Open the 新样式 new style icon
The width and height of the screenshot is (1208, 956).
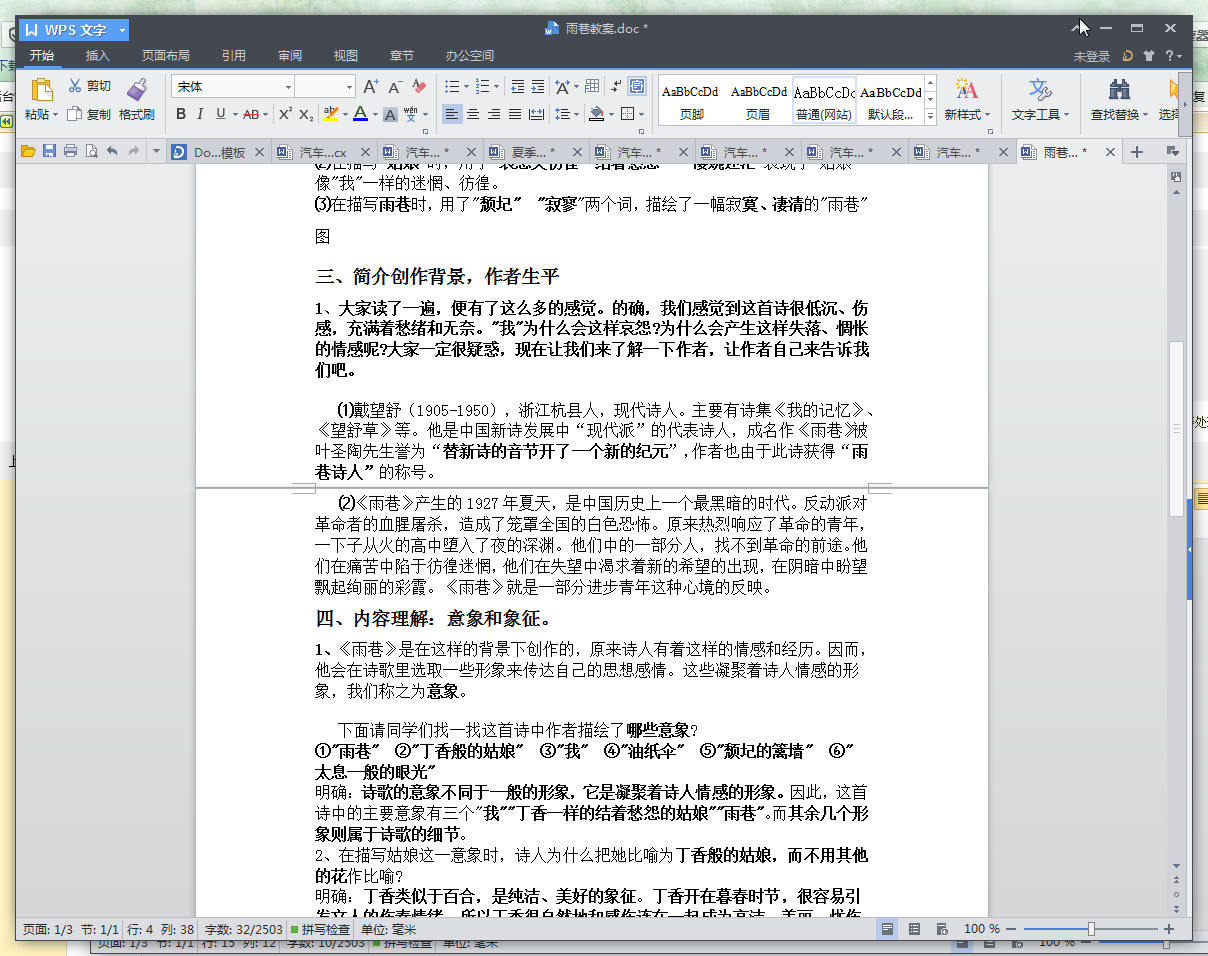pyautogui.click(x=966, y=89)
